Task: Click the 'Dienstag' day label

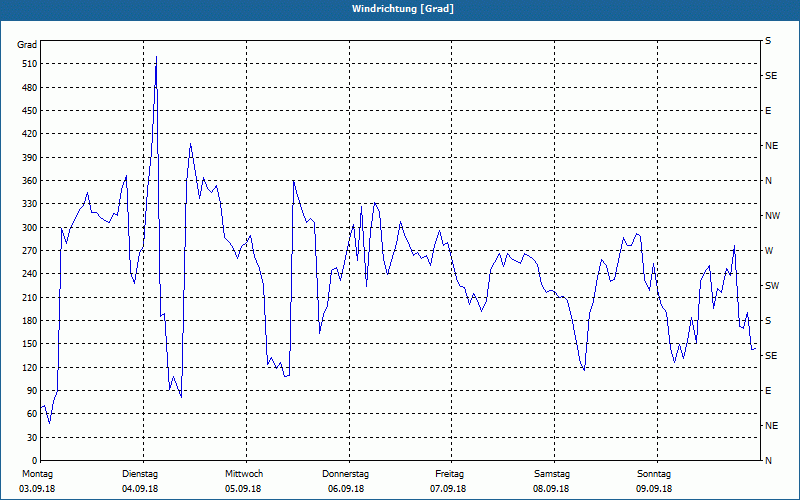Action: (x=140, y=474)
